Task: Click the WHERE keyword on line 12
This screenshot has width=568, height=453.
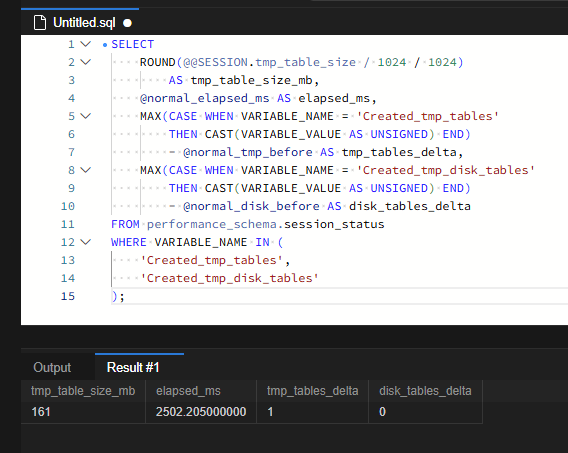Action: pos(129,242)
